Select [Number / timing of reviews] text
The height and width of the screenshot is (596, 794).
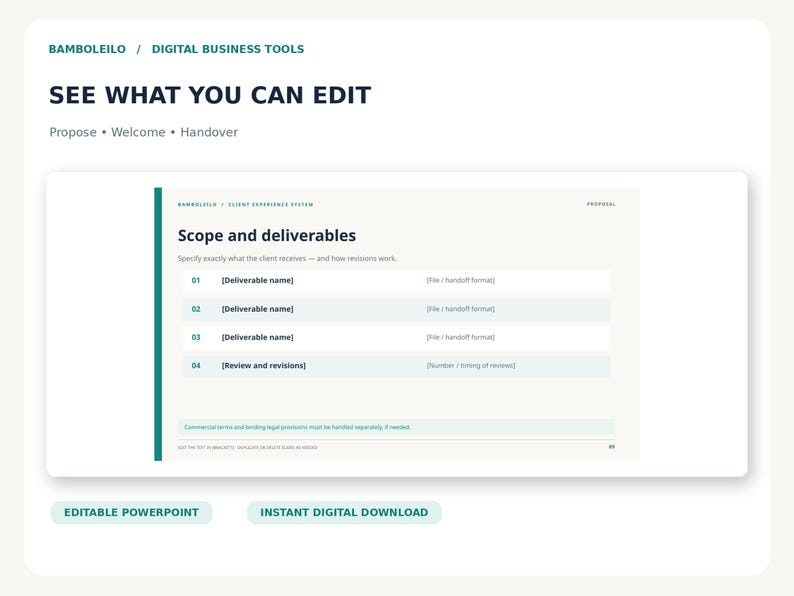(470, 366)
